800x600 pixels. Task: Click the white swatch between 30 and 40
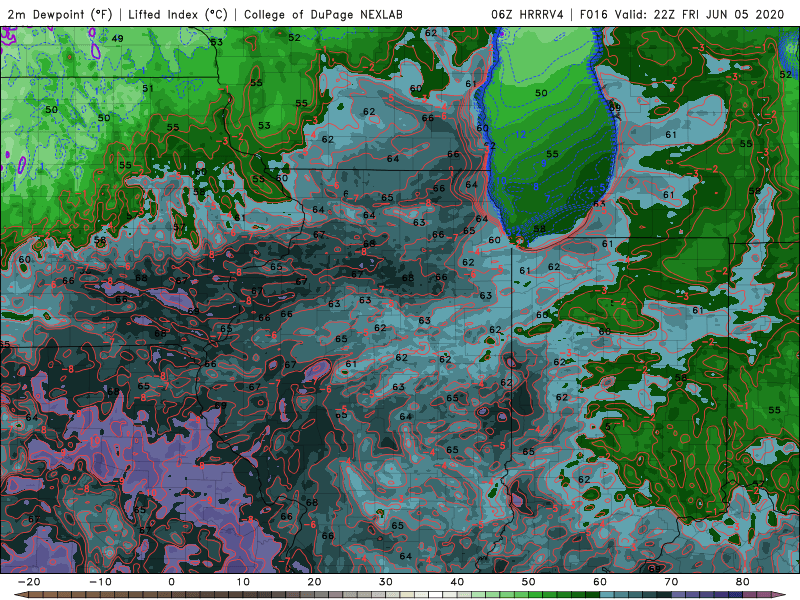coord(436,594)
